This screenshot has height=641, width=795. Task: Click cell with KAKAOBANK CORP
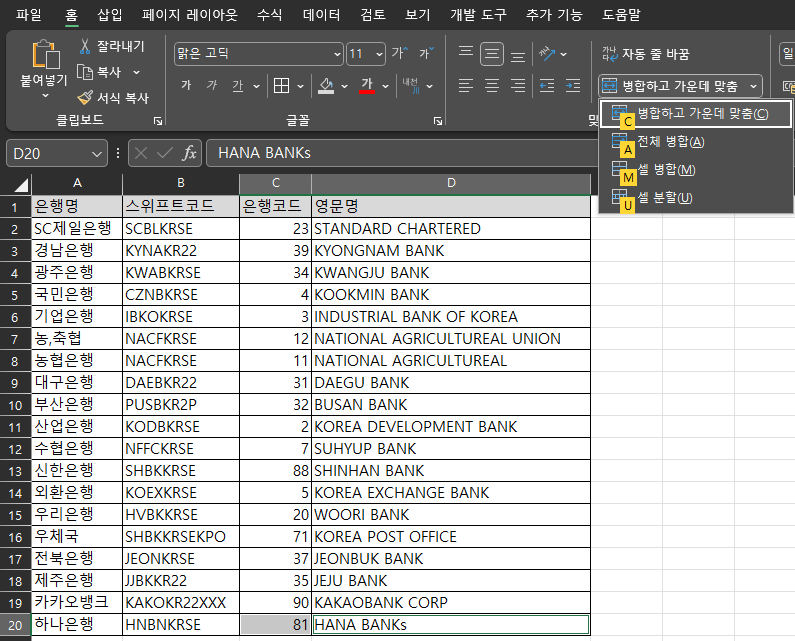[451, 602]
